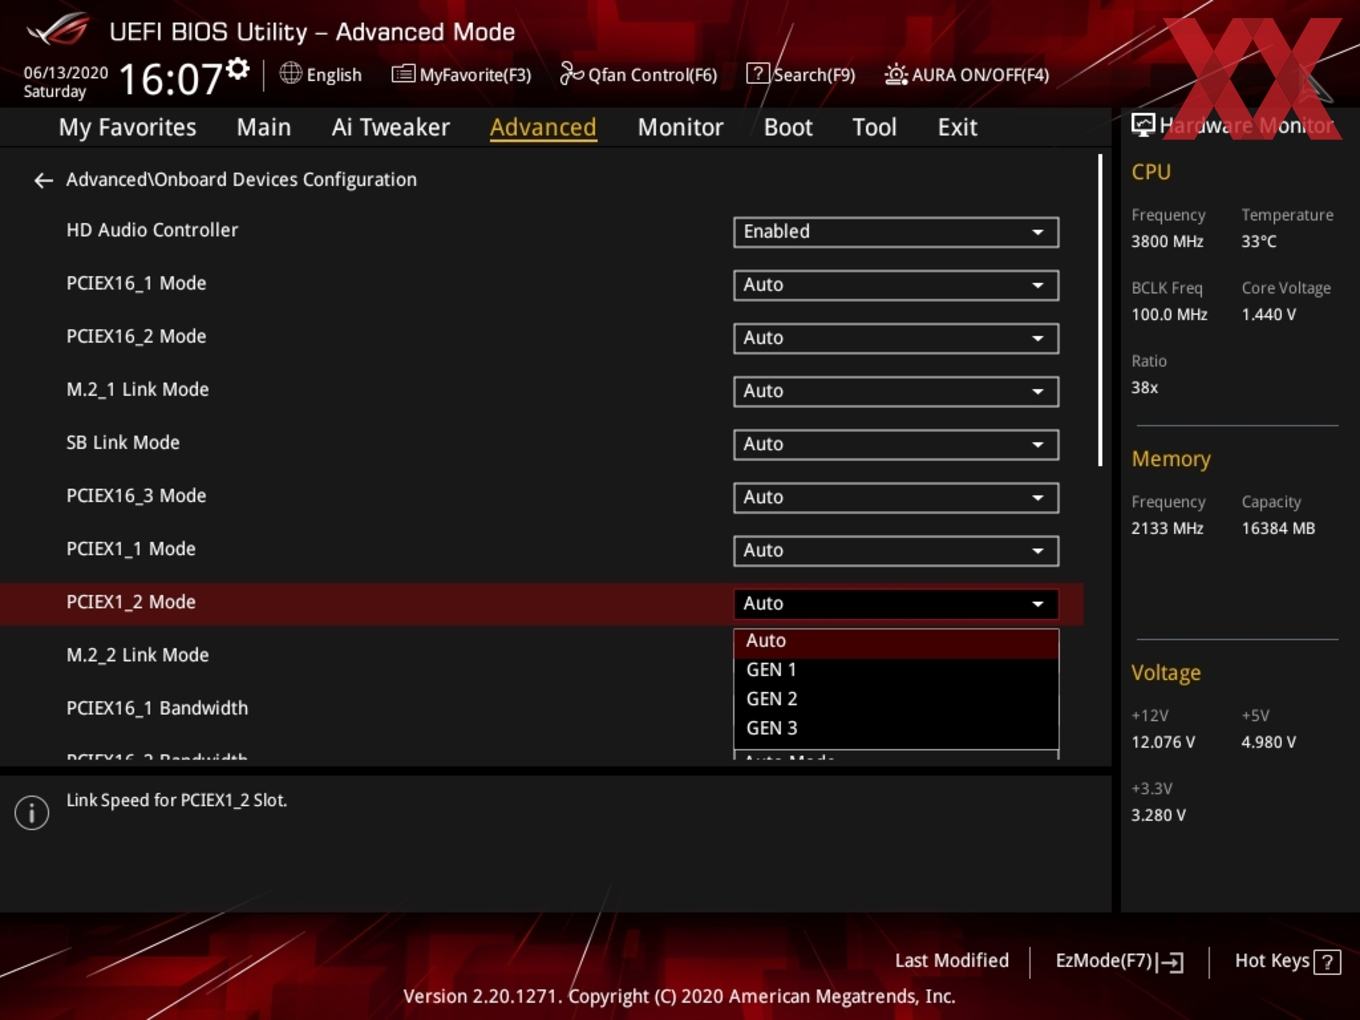The width and height of the screenshot is (1360, 1020).
Task: Open PCIEX16_1 Mode dropdown
Action: point(896,285)
